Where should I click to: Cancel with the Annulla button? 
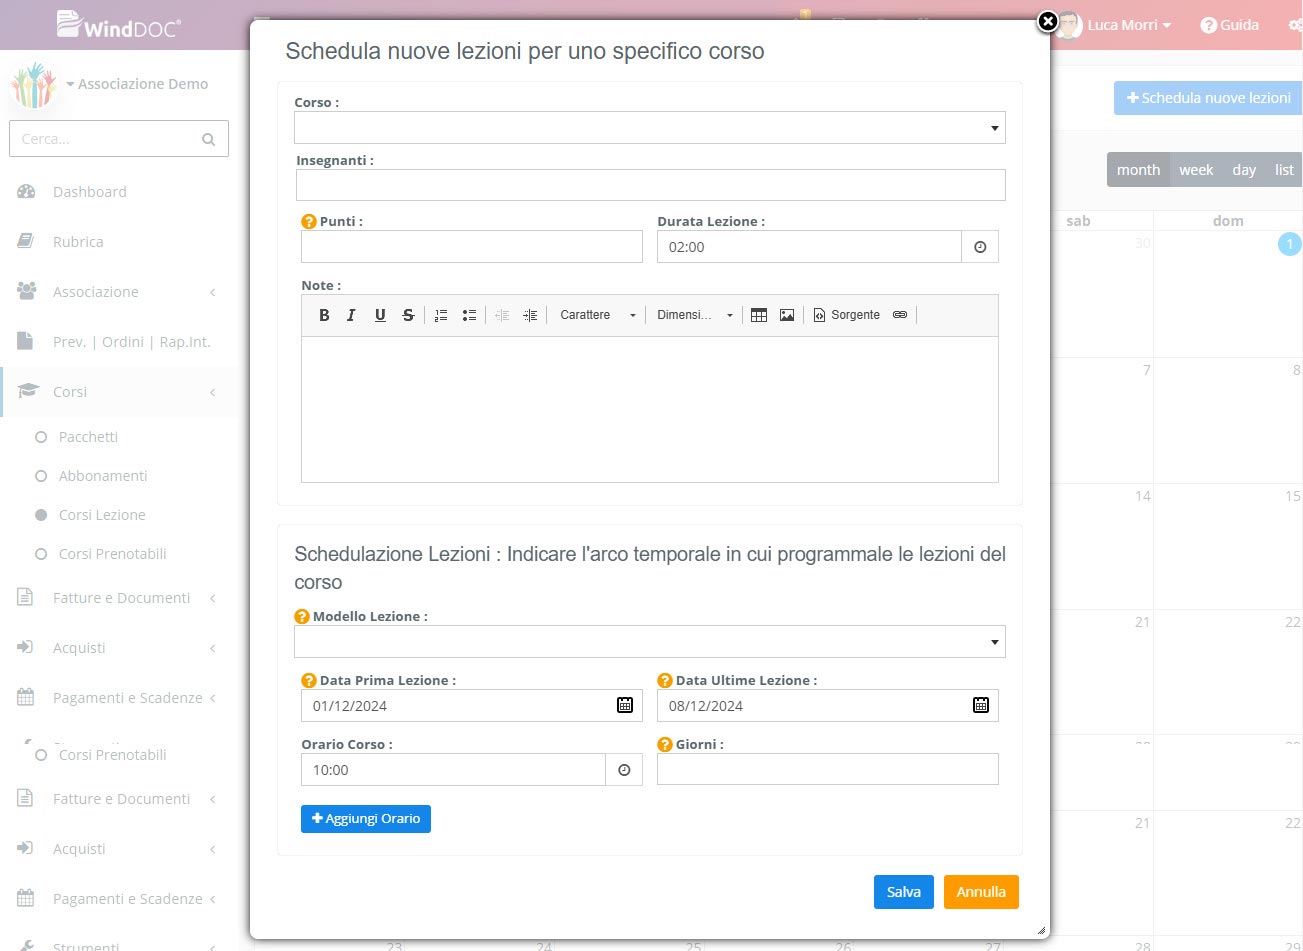980,892
